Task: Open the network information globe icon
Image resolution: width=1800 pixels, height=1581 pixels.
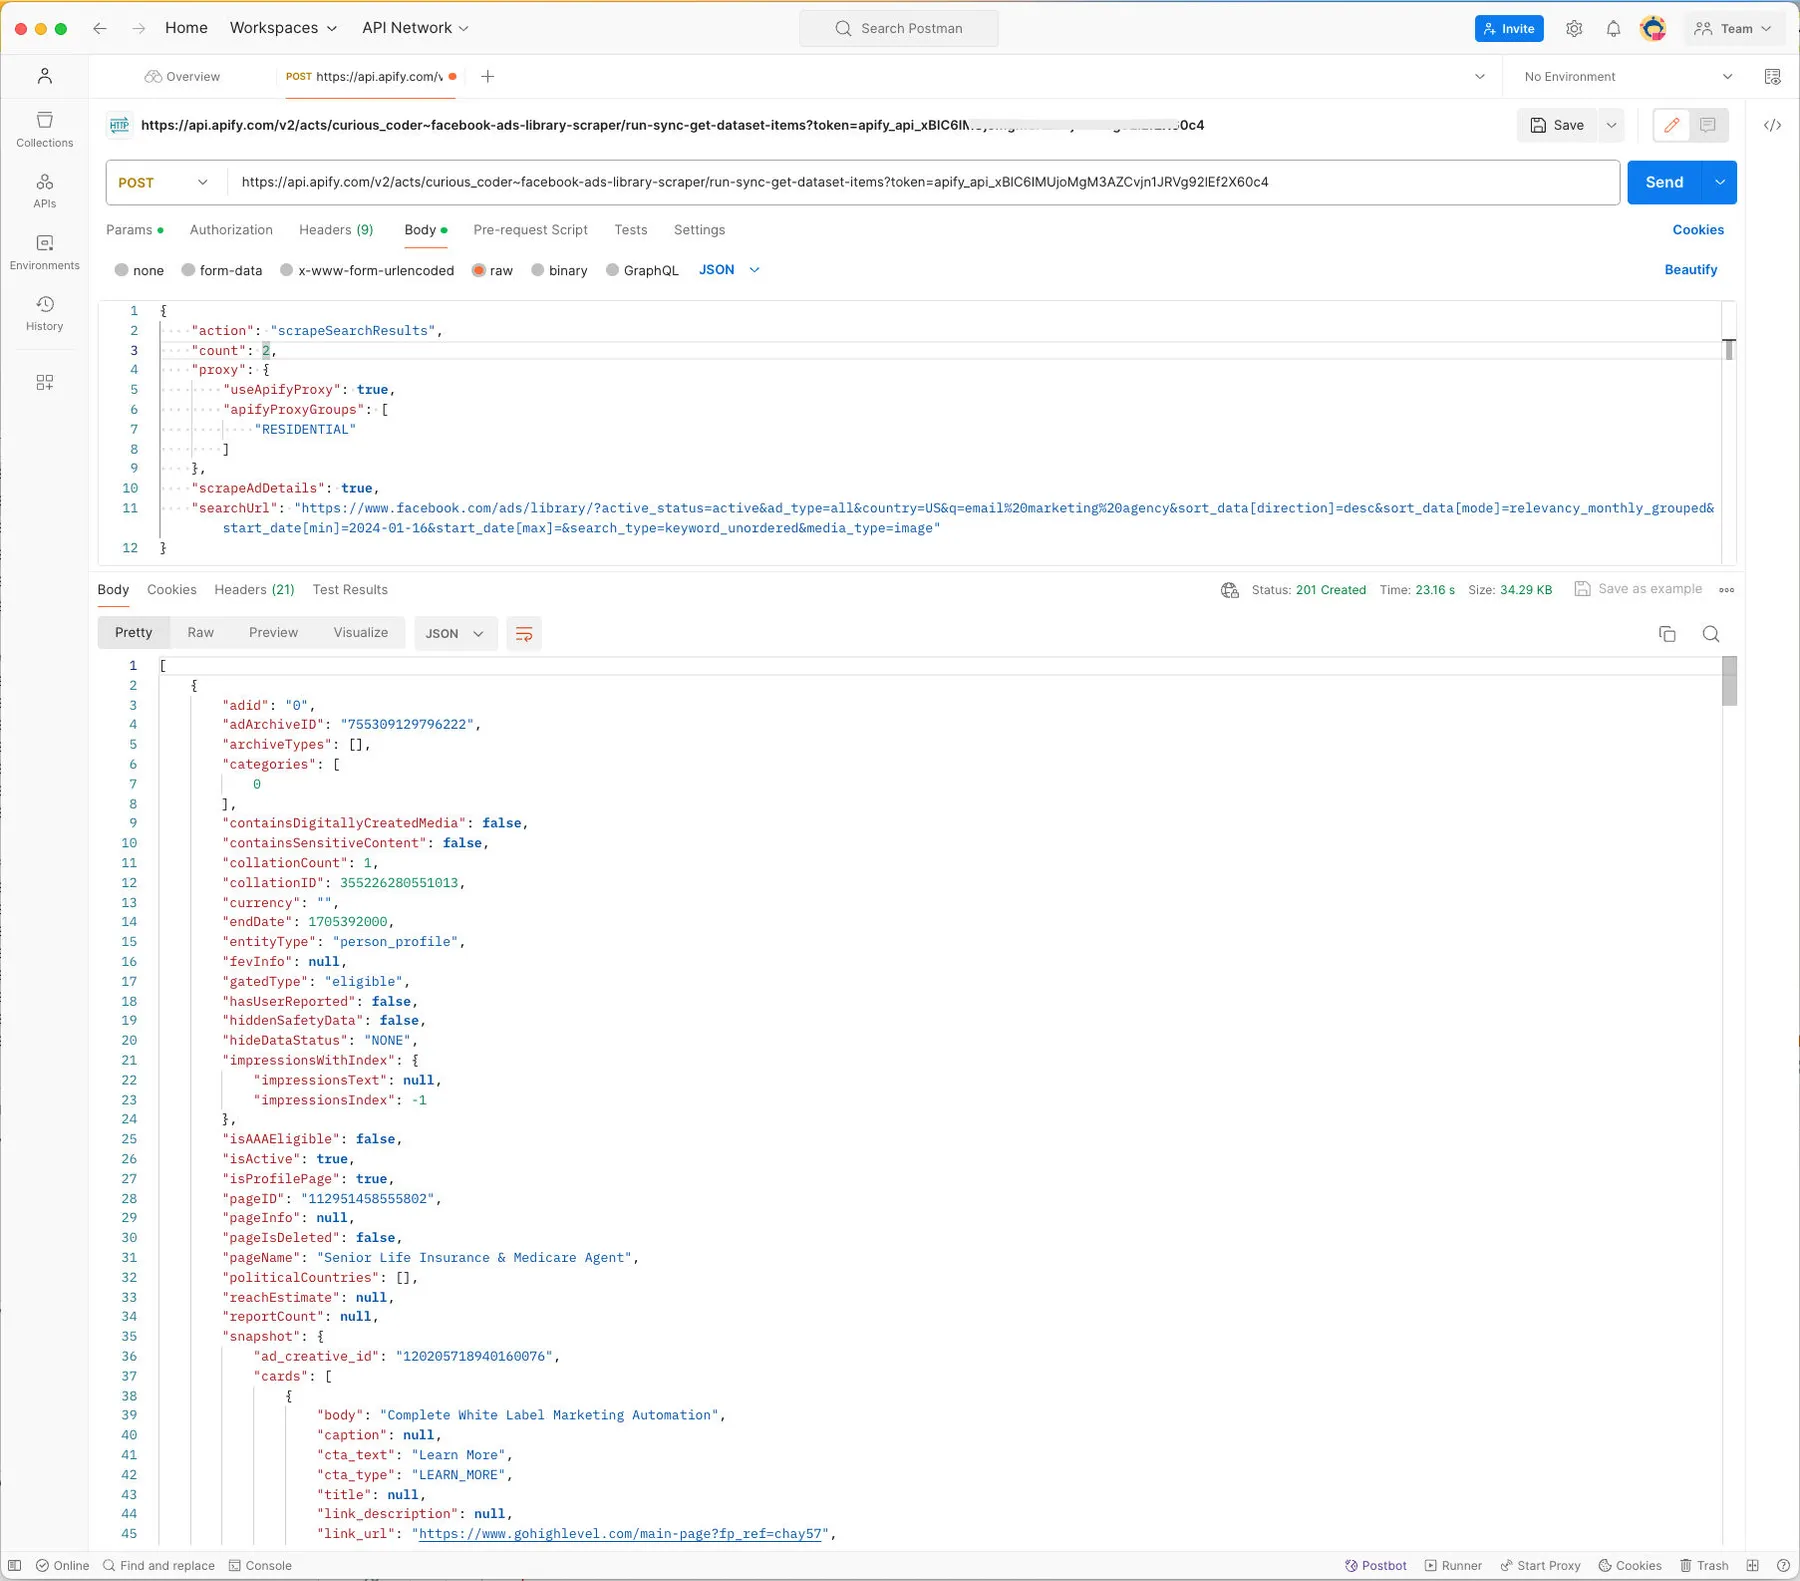Action: pyautogui.click(x=1230, y=590)
